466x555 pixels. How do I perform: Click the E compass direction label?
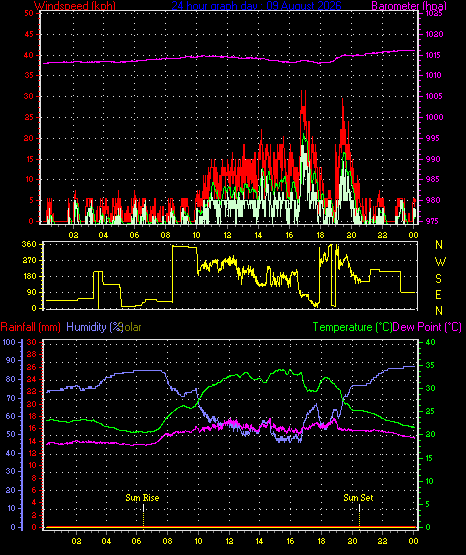tap(438, 294)
